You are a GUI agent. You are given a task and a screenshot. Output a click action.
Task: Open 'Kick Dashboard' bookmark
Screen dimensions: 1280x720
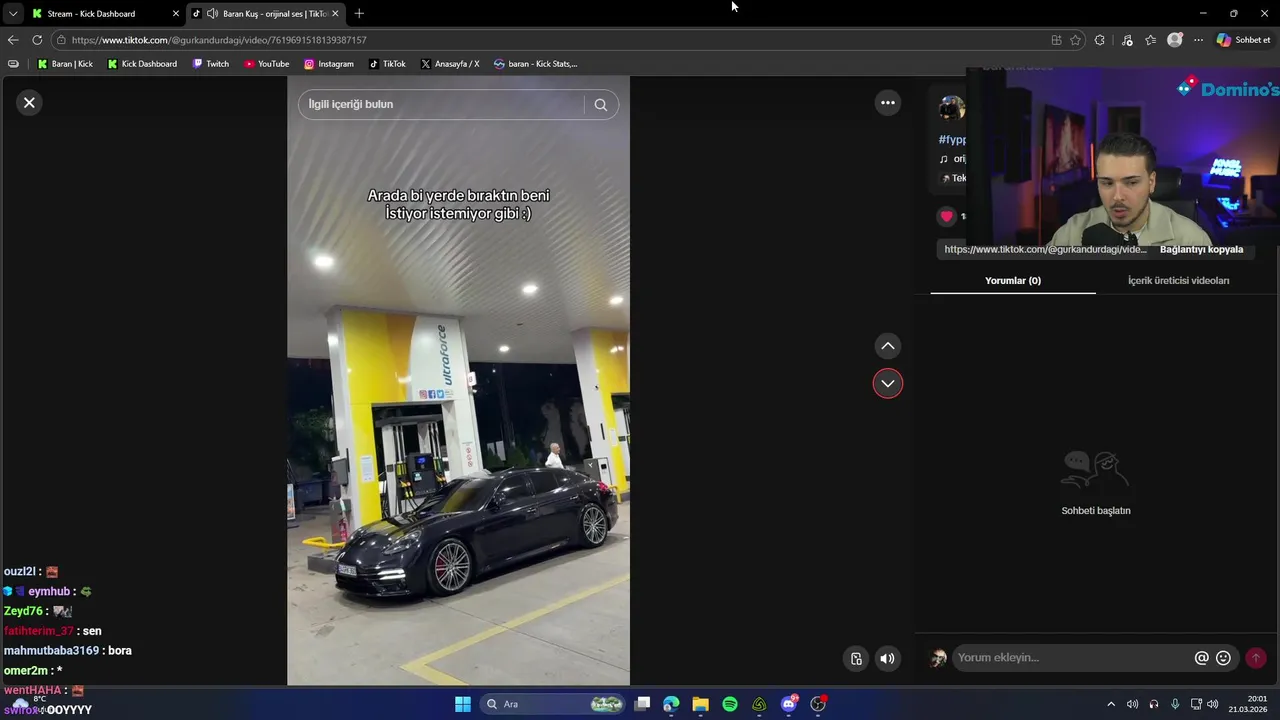point(142,64)
